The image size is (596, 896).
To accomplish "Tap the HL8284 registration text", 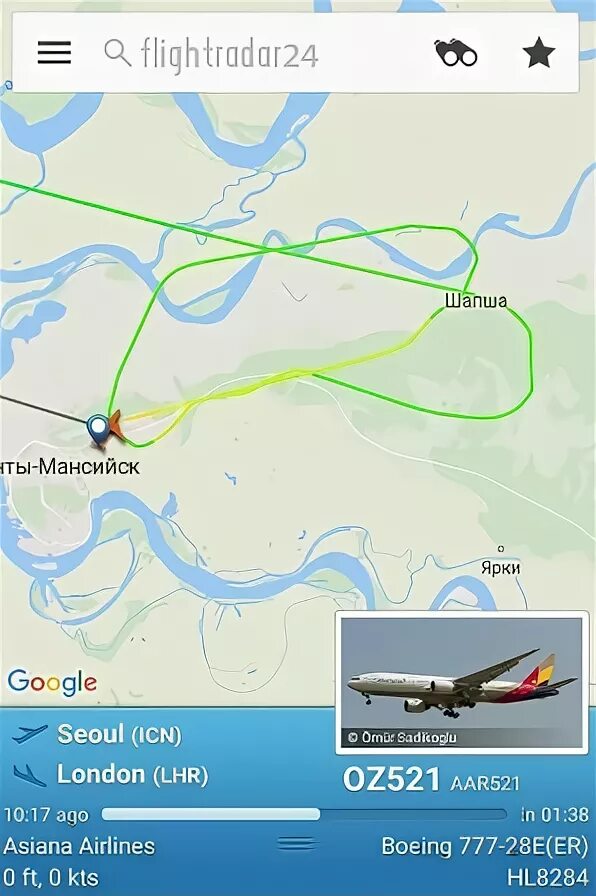I will coord(547,877).
